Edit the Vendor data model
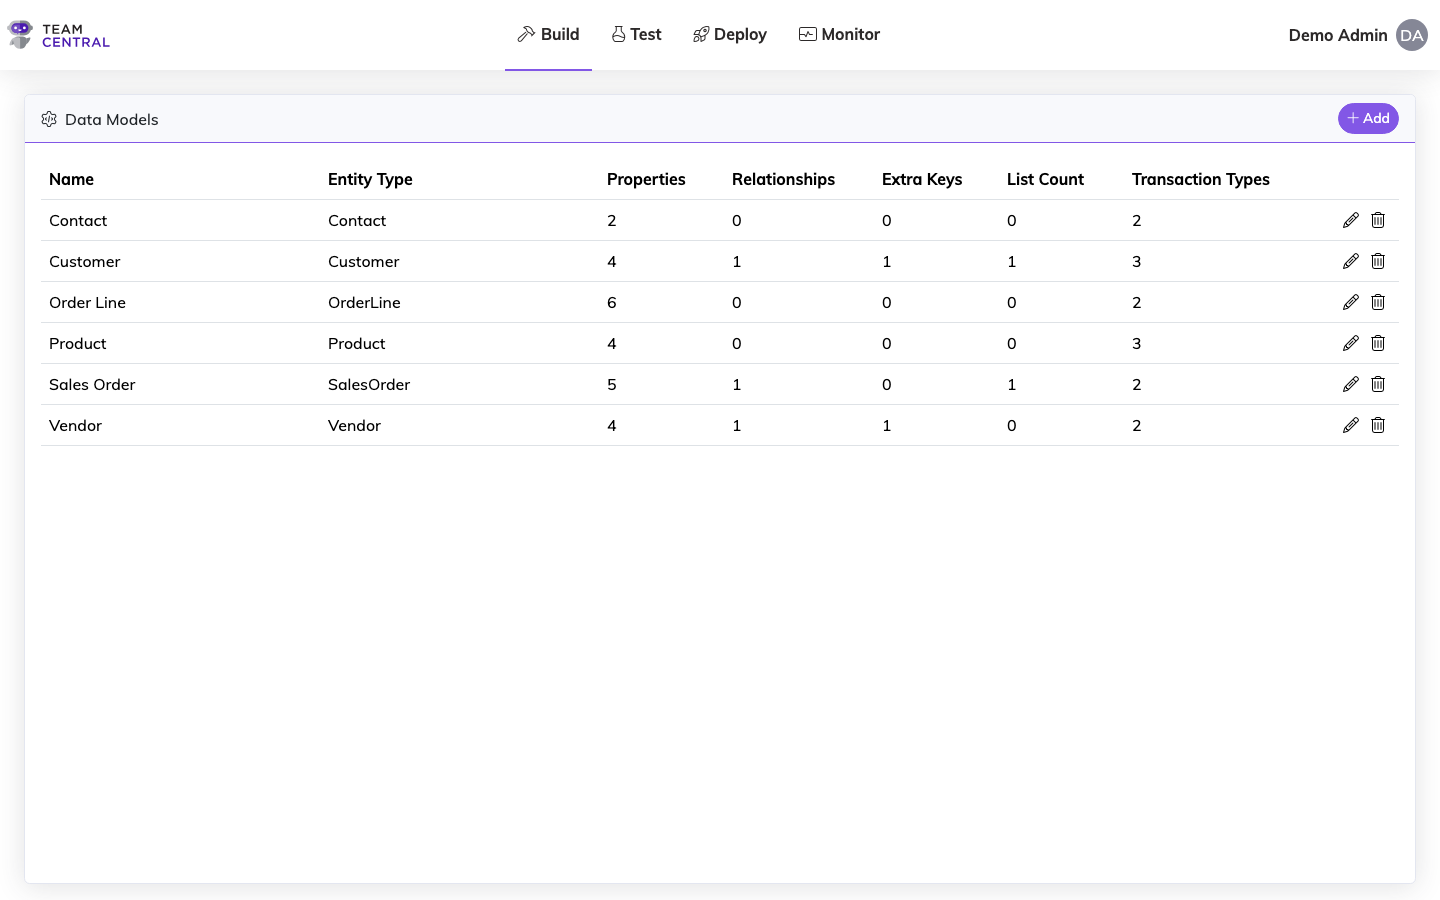Image resolution: width=1440 pixels, height=900 pixels. click(1351, 425)
